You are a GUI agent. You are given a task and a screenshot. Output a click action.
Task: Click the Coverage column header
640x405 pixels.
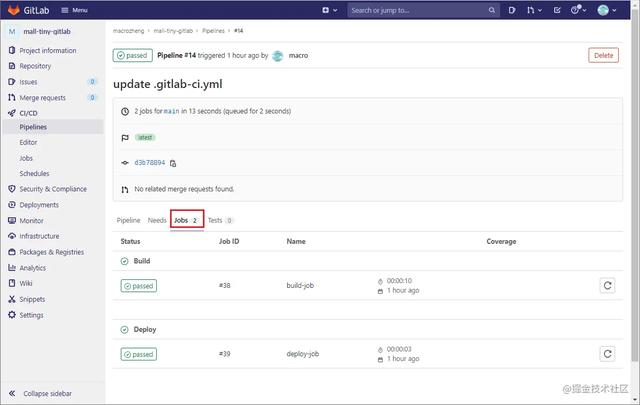501,241
